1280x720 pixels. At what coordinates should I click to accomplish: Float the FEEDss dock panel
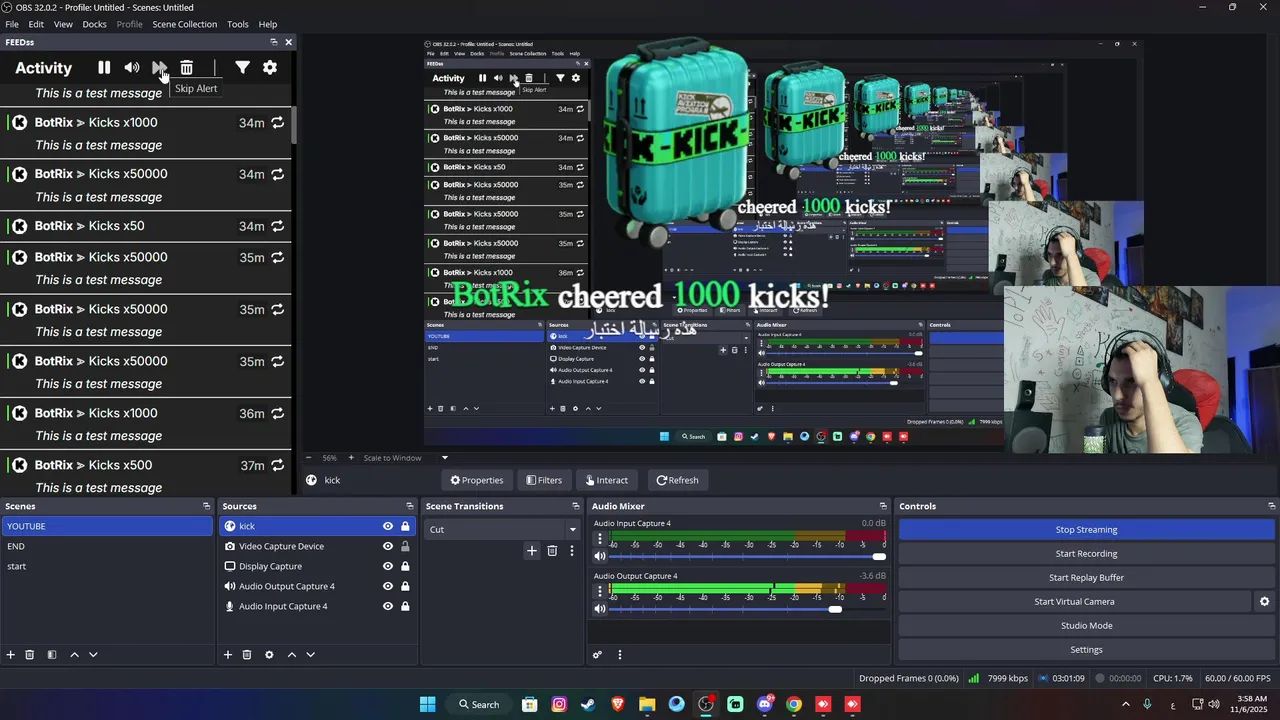pyautogui.click(x=274, y=42)
